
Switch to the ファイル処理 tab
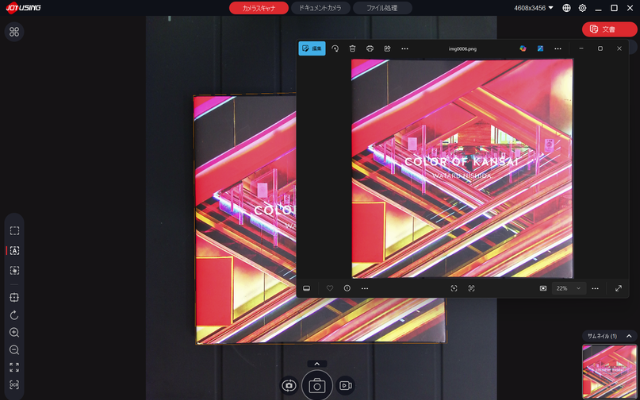pos(383,8)
